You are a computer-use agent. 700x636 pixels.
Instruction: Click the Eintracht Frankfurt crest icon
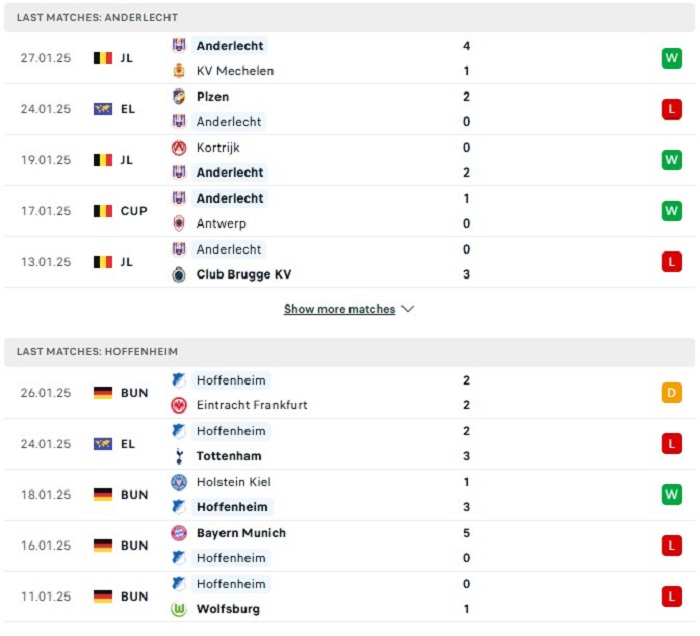[179, 405]
